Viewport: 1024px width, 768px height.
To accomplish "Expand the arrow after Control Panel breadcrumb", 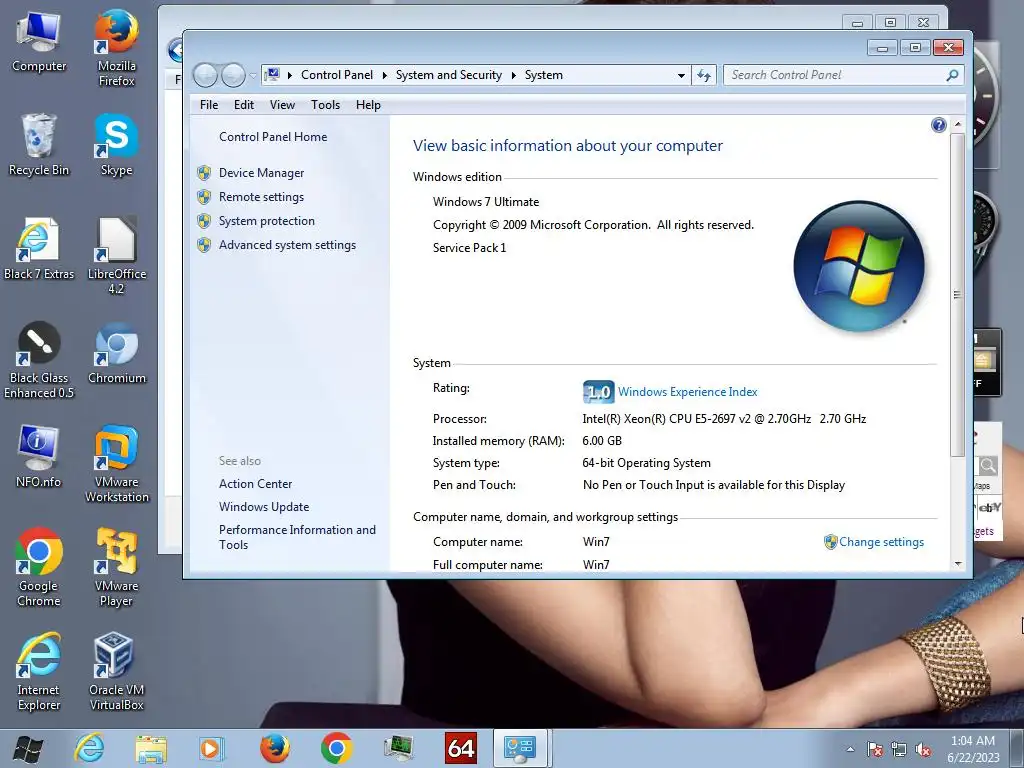I will tap(385, 75).
